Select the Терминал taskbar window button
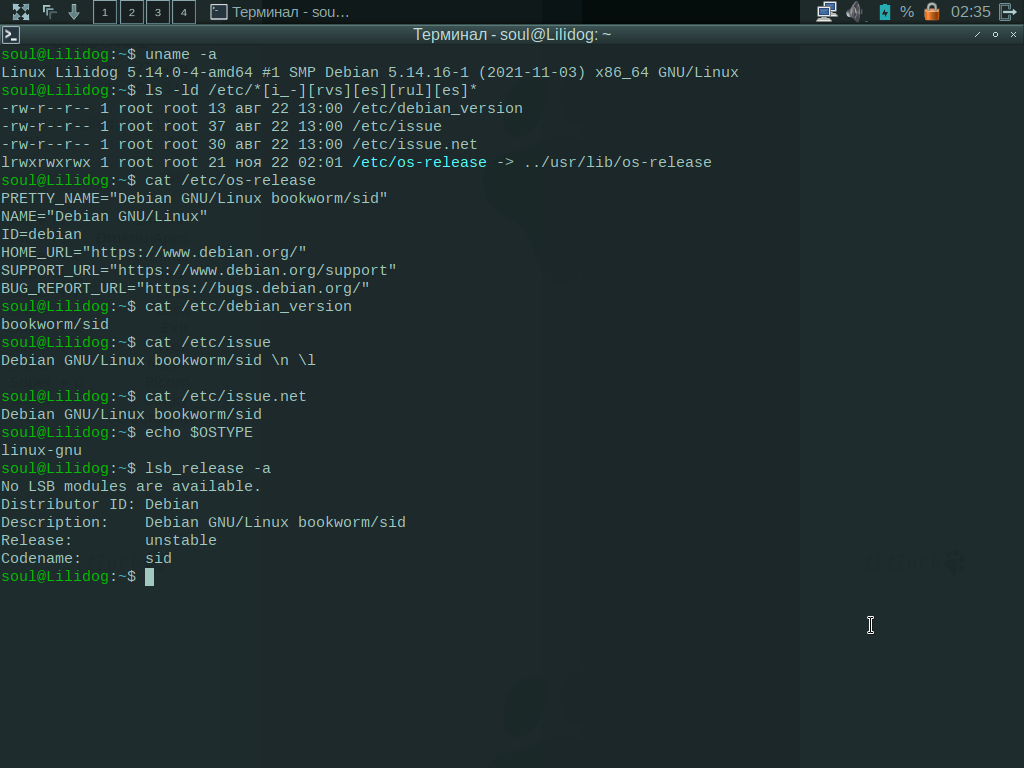Screen dimensions: 1024x768 281,12
